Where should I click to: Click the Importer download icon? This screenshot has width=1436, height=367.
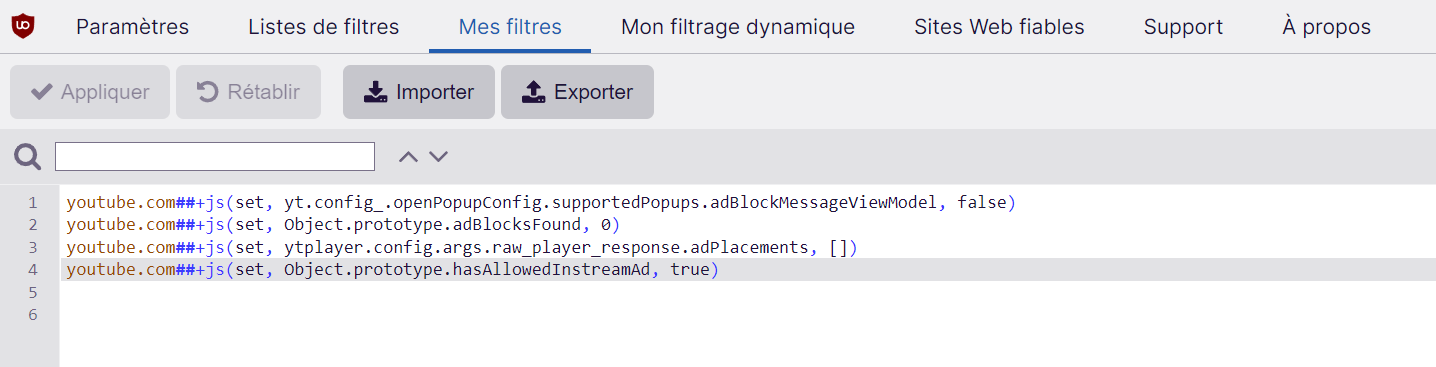coord(375,92)
